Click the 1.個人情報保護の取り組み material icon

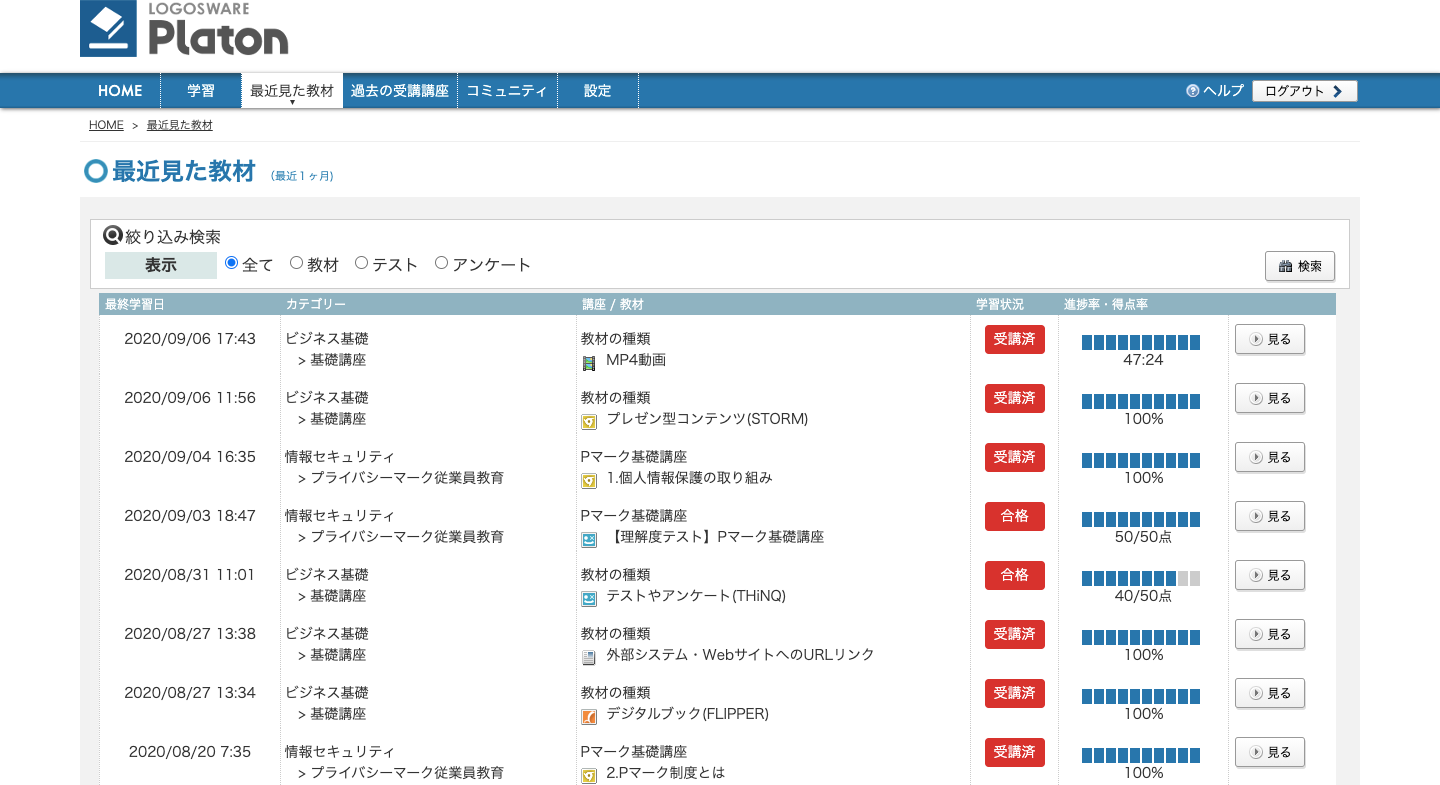589,480
